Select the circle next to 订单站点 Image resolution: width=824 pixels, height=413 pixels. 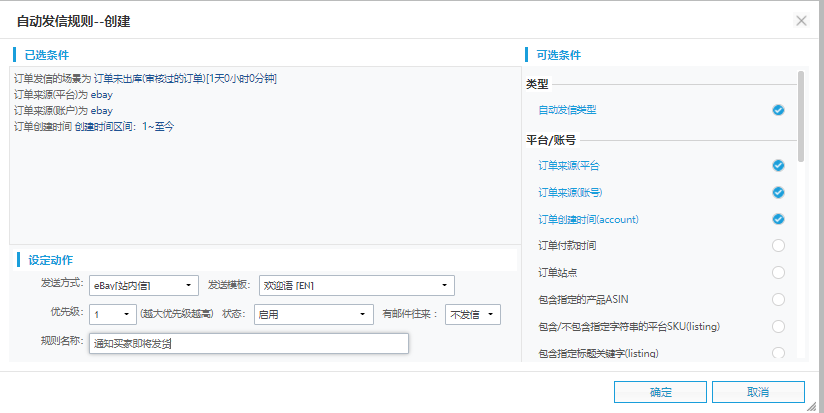(x=778, y=272)
